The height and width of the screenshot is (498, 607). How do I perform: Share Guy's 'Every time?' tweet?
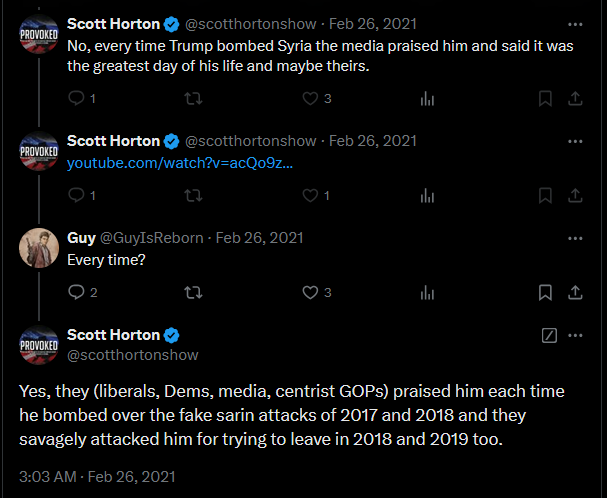pyautogui.click(x=575, y=292)
